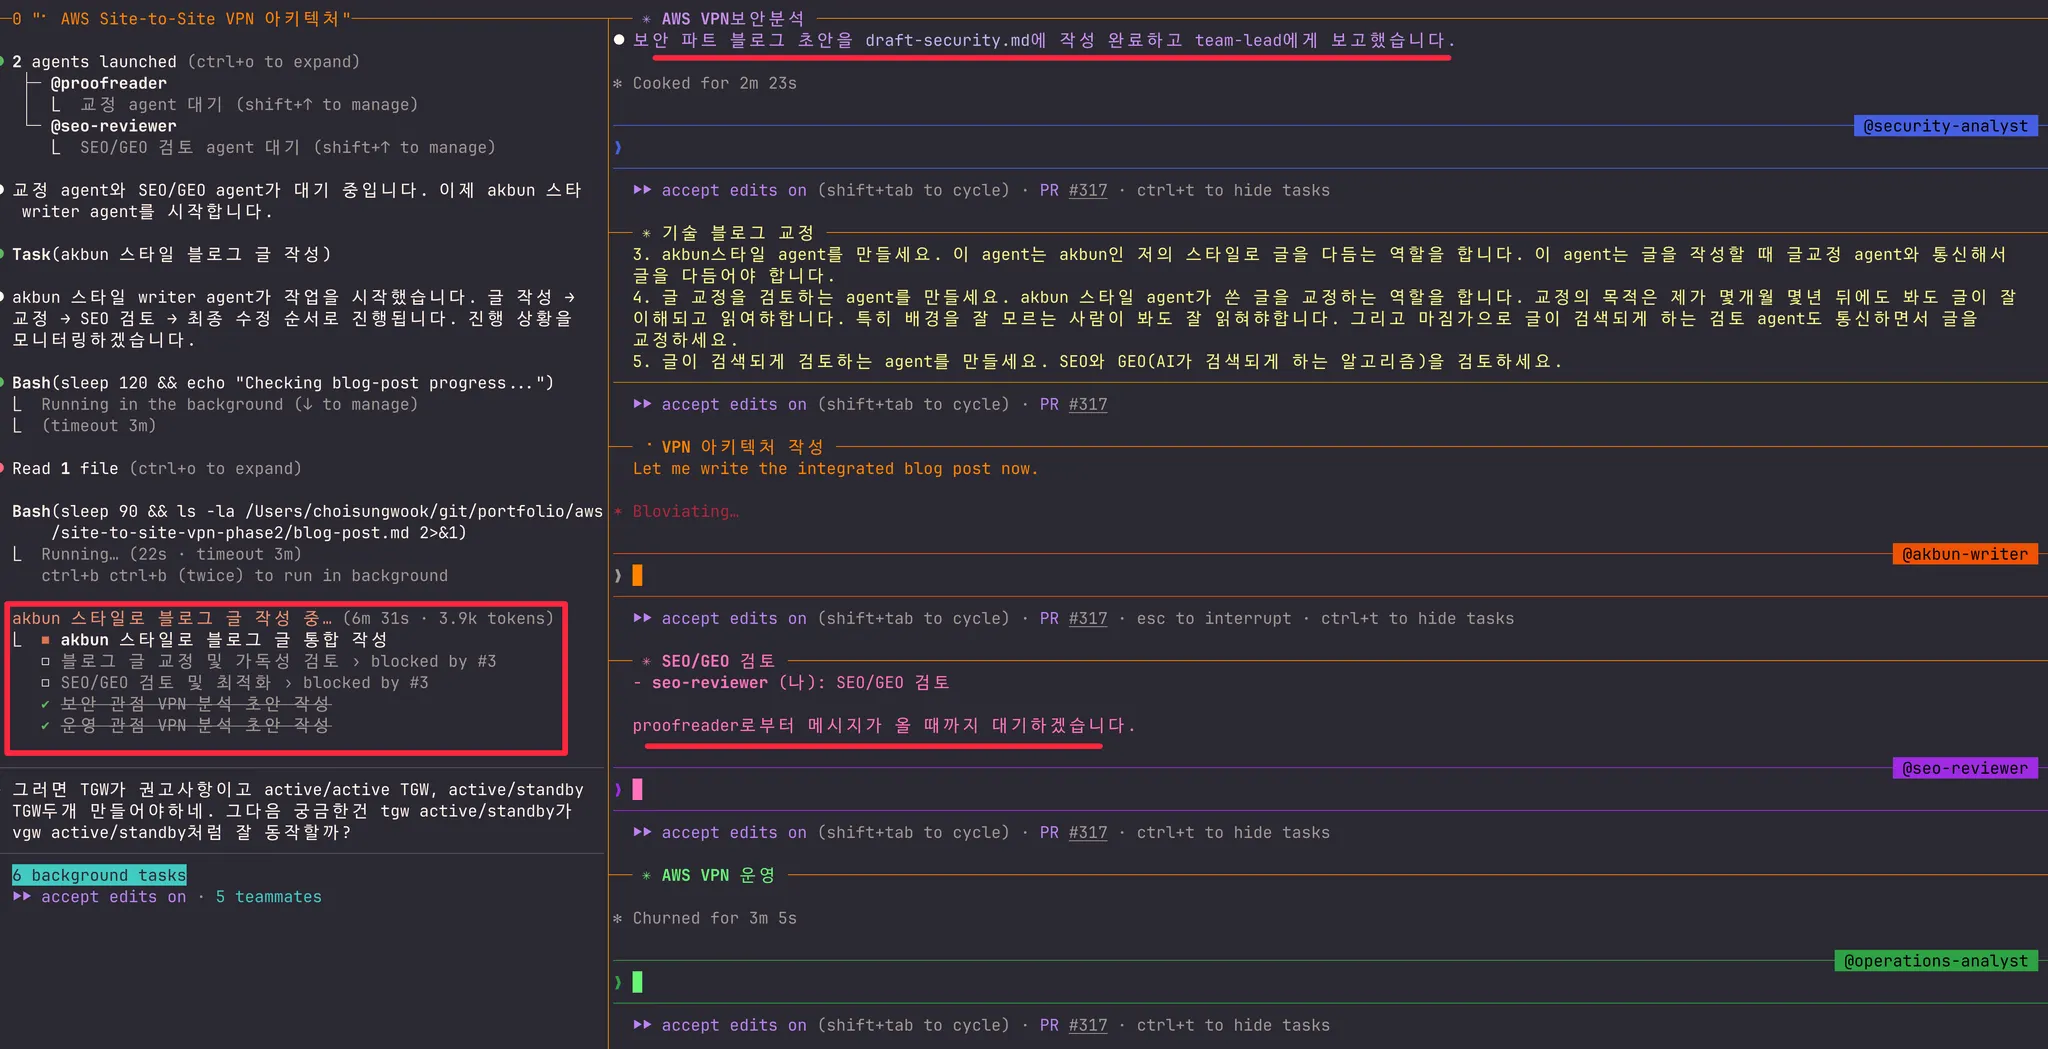The image size is (2048, 1049).
Task: Click the '기술 블로그 교정' pane title
Action: point(738,233)
